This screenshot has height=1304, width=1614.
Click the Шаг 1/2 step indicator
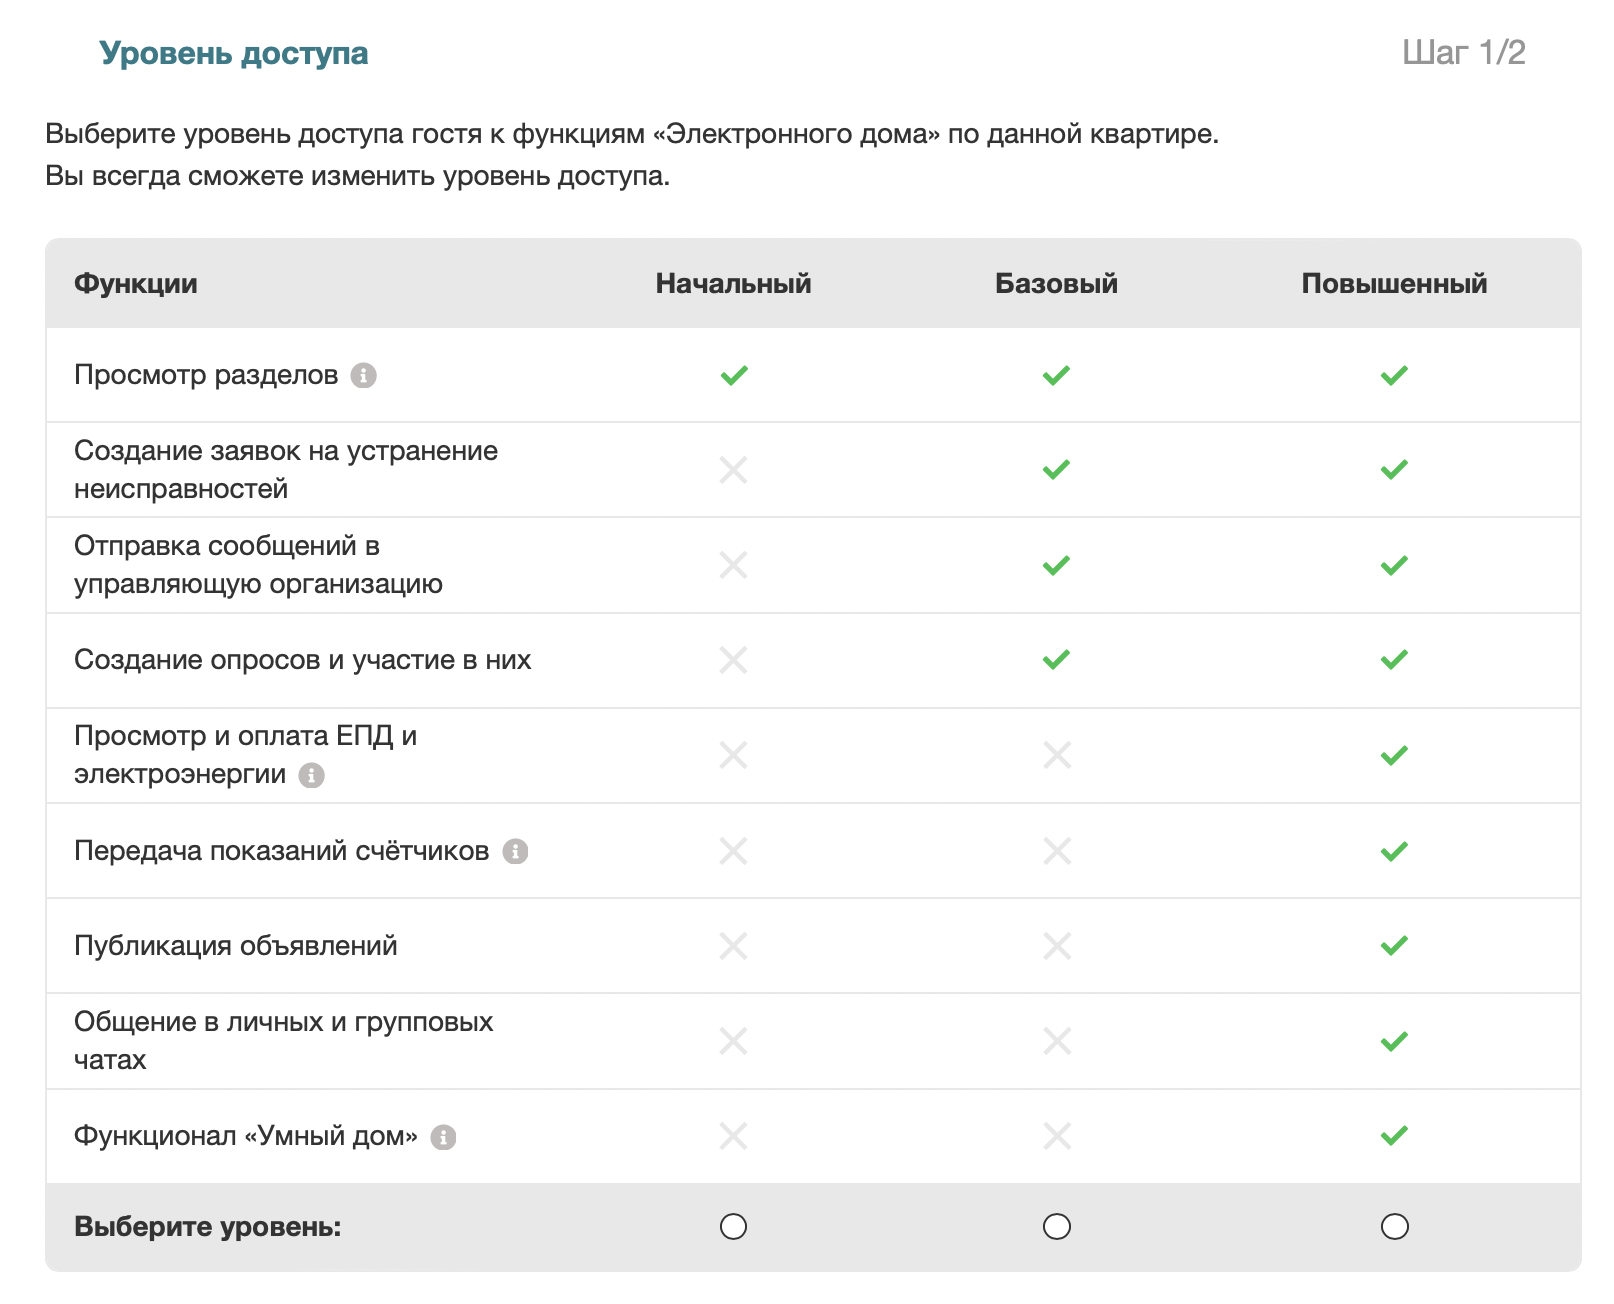pyautogui.click(x=1463, y=53)
